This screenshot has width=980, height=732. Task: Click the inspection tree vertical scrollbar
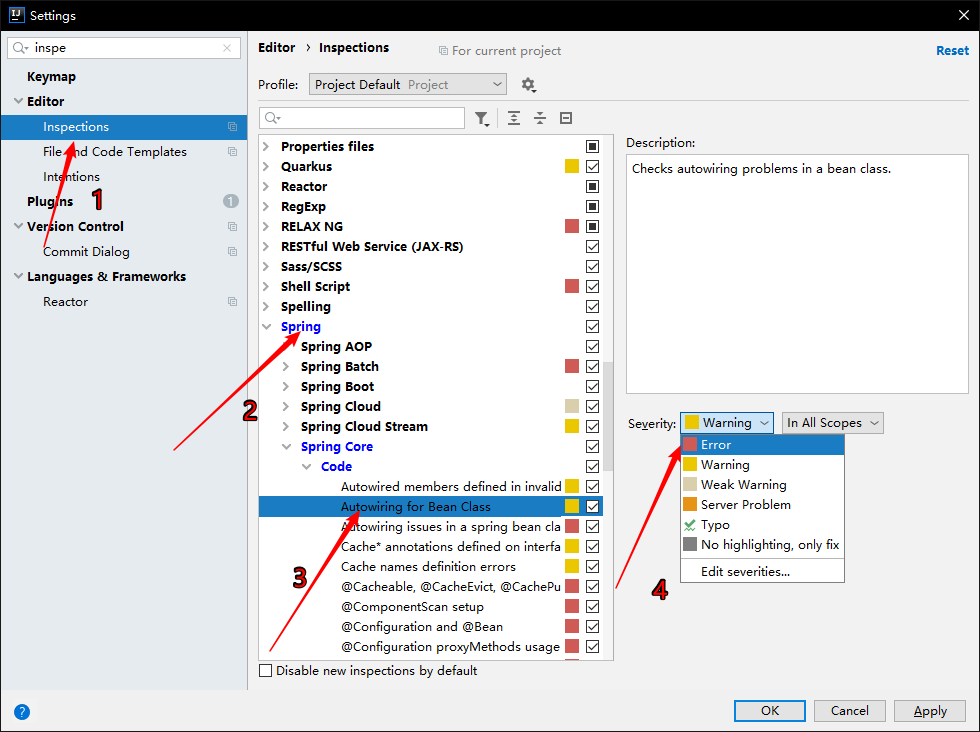click(608, 416)
